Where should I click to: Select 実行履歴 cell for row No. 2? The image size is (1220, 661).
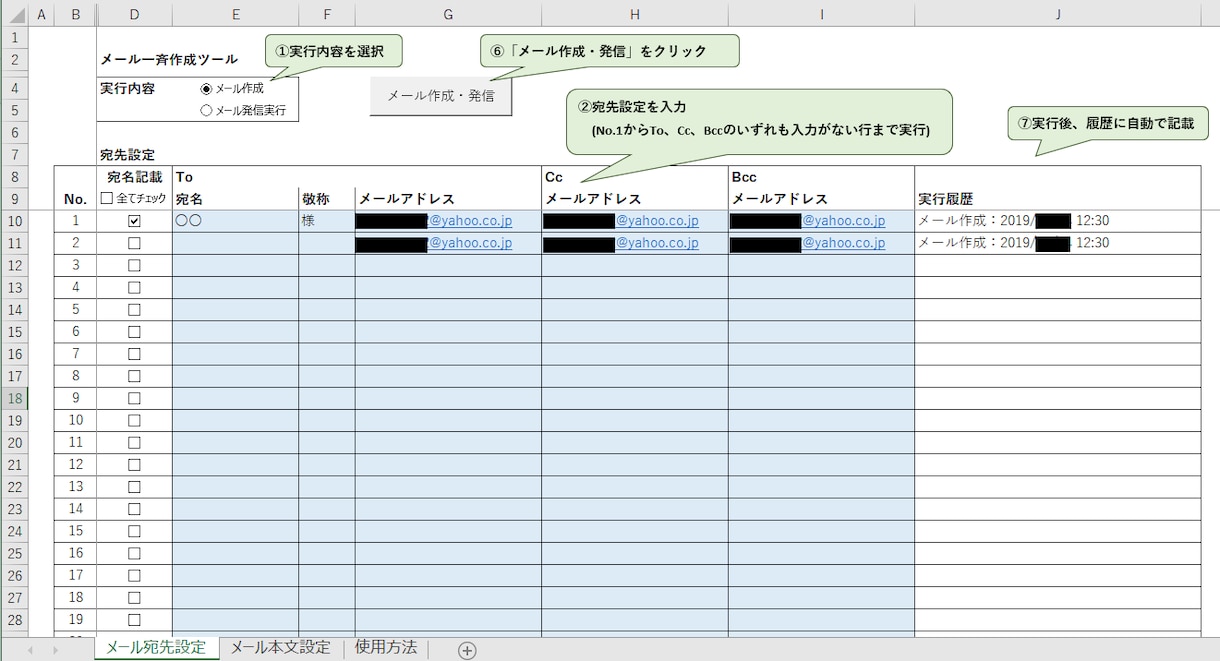[1057, 243]
